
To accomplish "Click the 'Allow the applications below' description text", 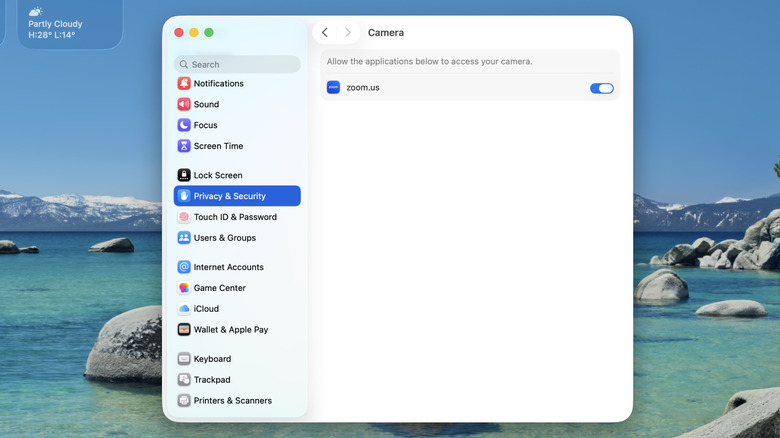I will (429, 61).
